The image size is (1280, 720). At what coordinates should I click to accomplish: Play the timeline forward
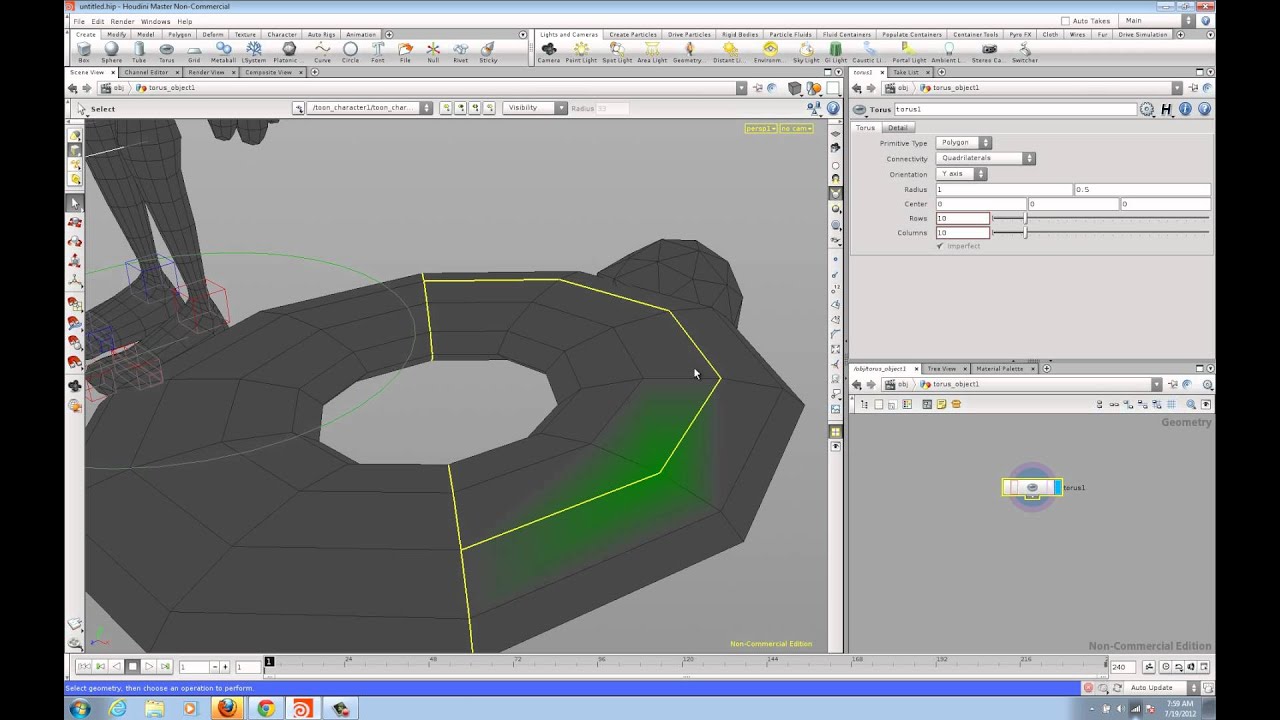click(149, 667)
